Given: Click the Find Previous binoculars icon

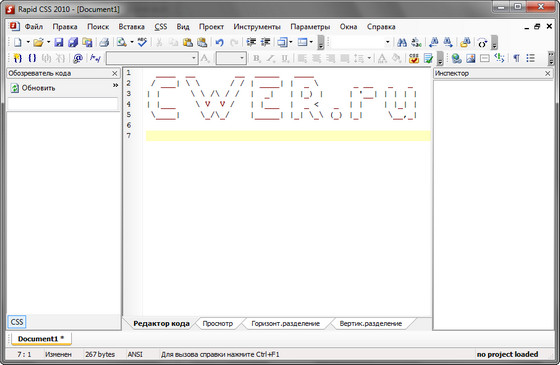Looking at the screenshot, I should (x=434, y=42).
